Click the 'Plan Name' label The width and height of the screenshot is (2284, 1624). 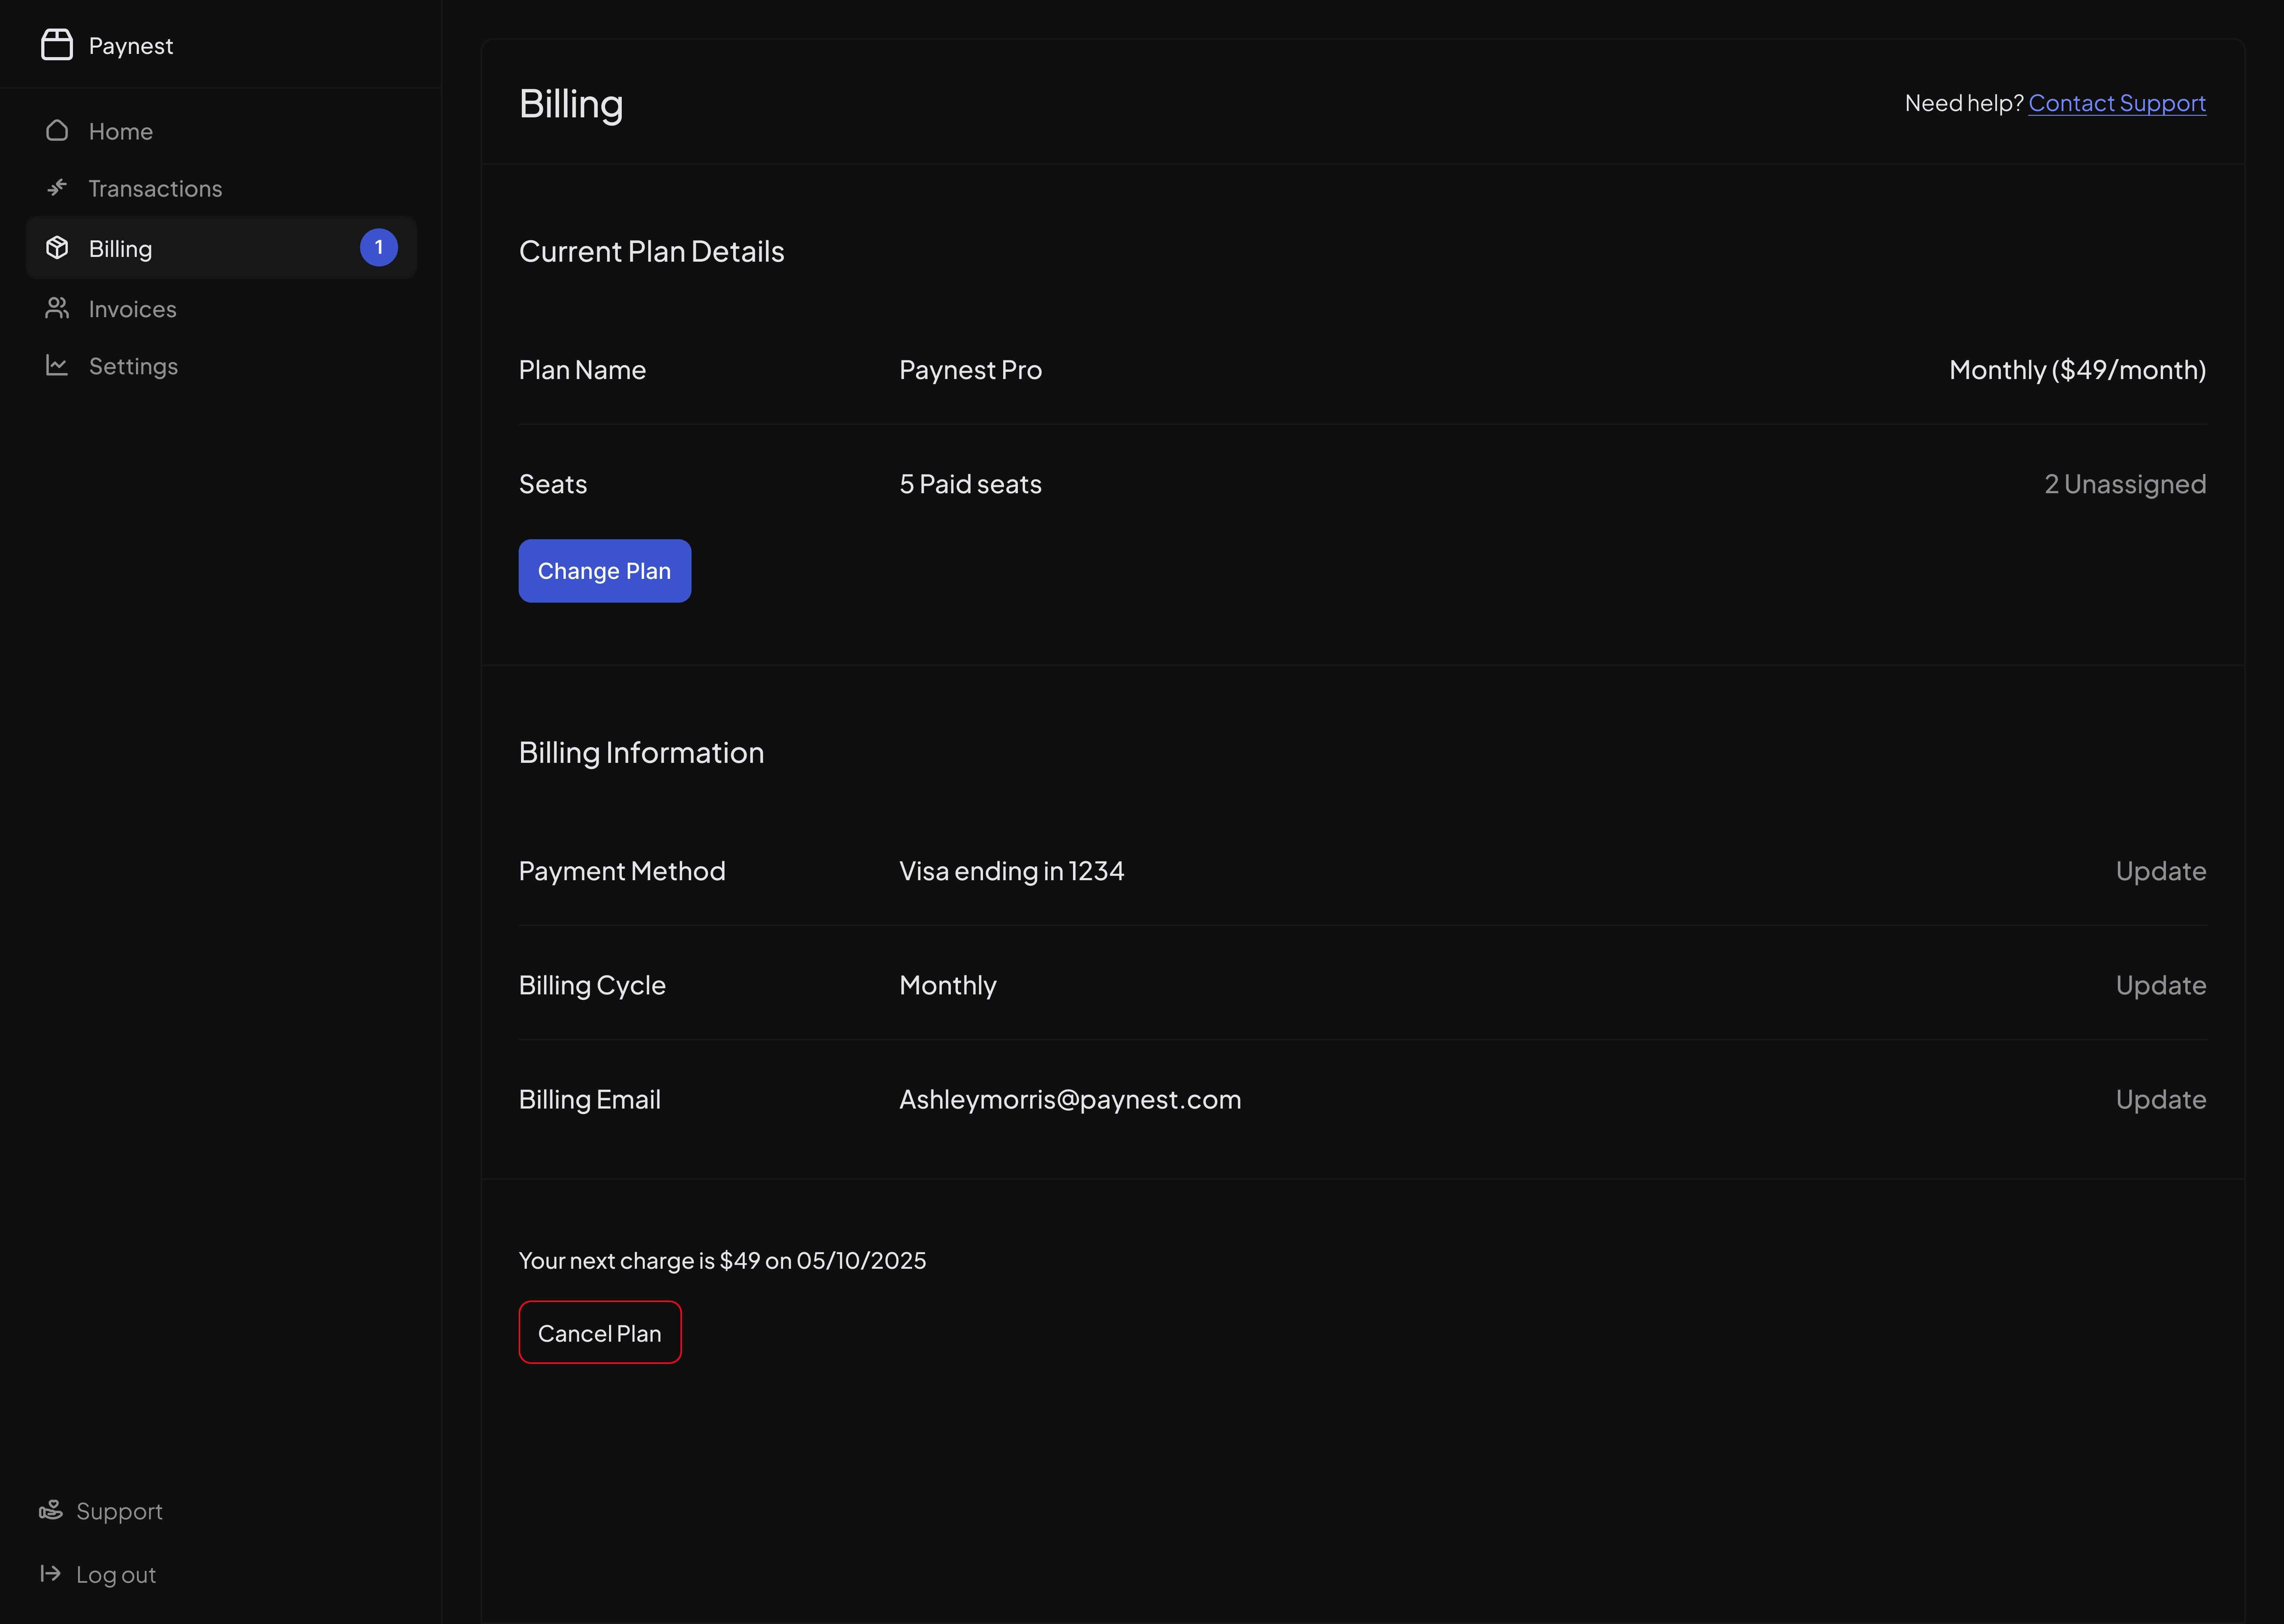tap(582, 370)
